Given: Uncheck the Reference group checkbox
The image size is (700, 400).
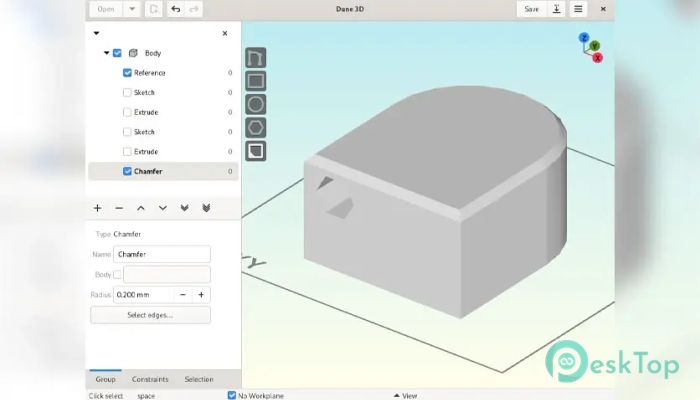Looking at the screenshot, I should coord(127,73).
